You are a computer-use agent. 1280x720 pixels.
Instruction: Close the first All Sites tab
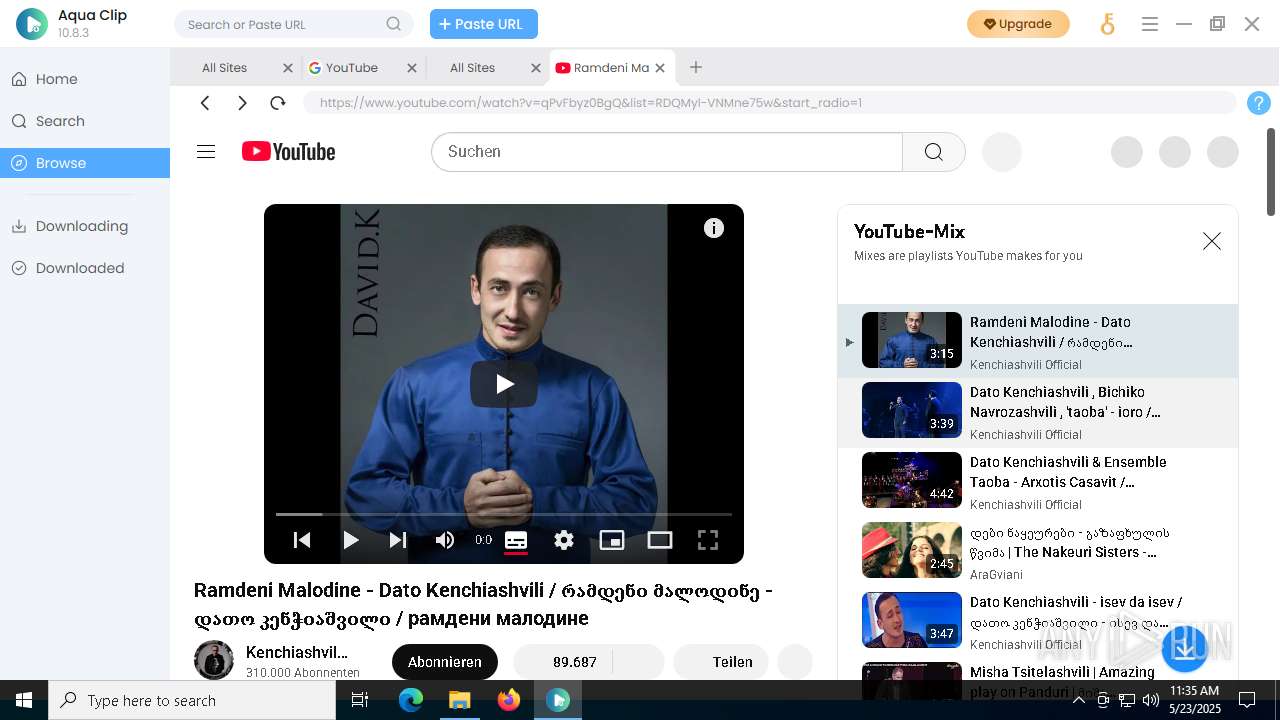pyautogui.click(x=288, y=68)
